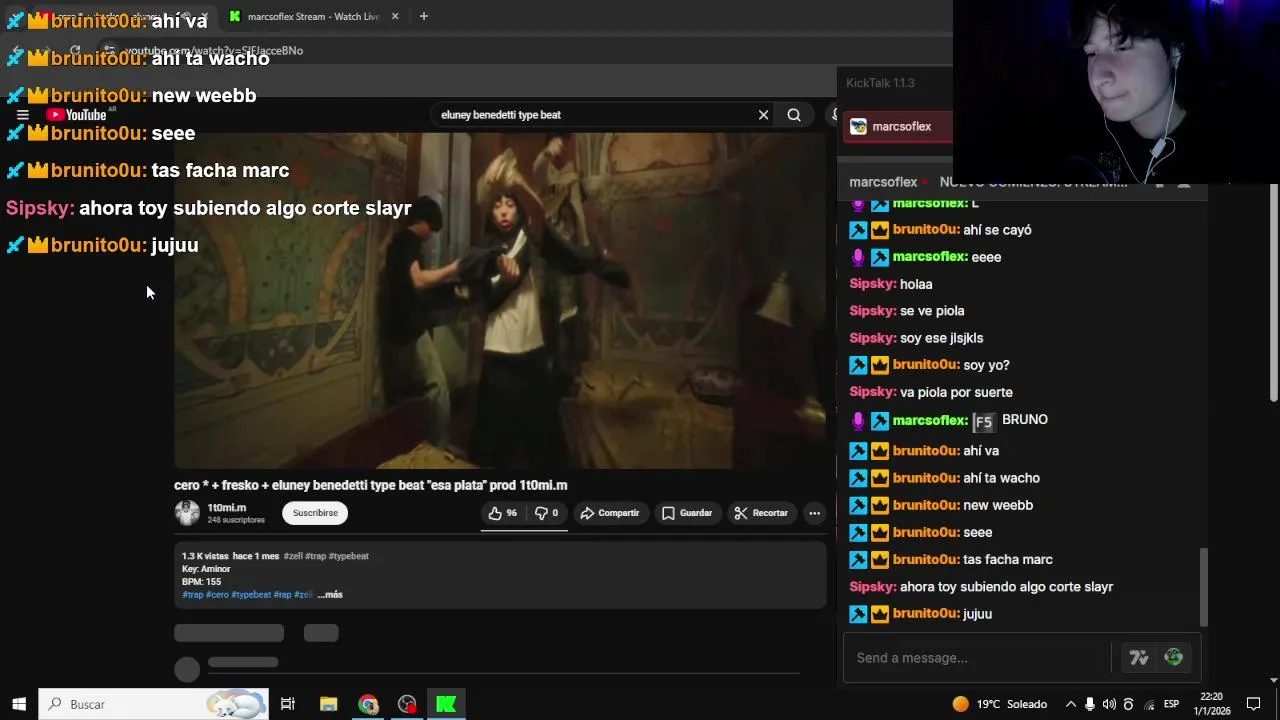Open the #typebeat hashtag in description
Viewport: 1280px width, 720px height.
251,595
